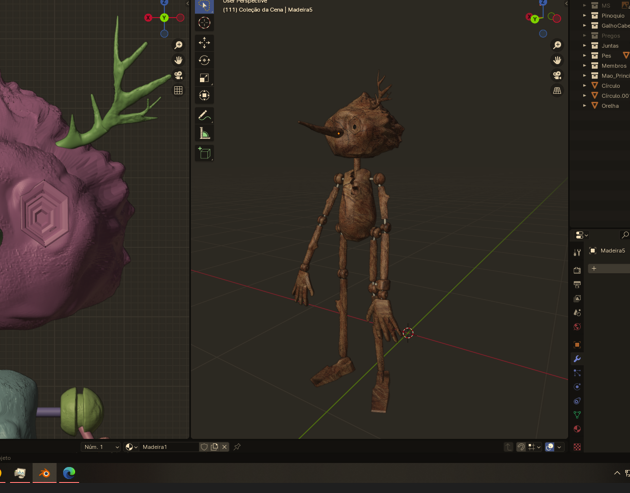
Task: Select the Move tool in toolbar
Action: (204, 43)
